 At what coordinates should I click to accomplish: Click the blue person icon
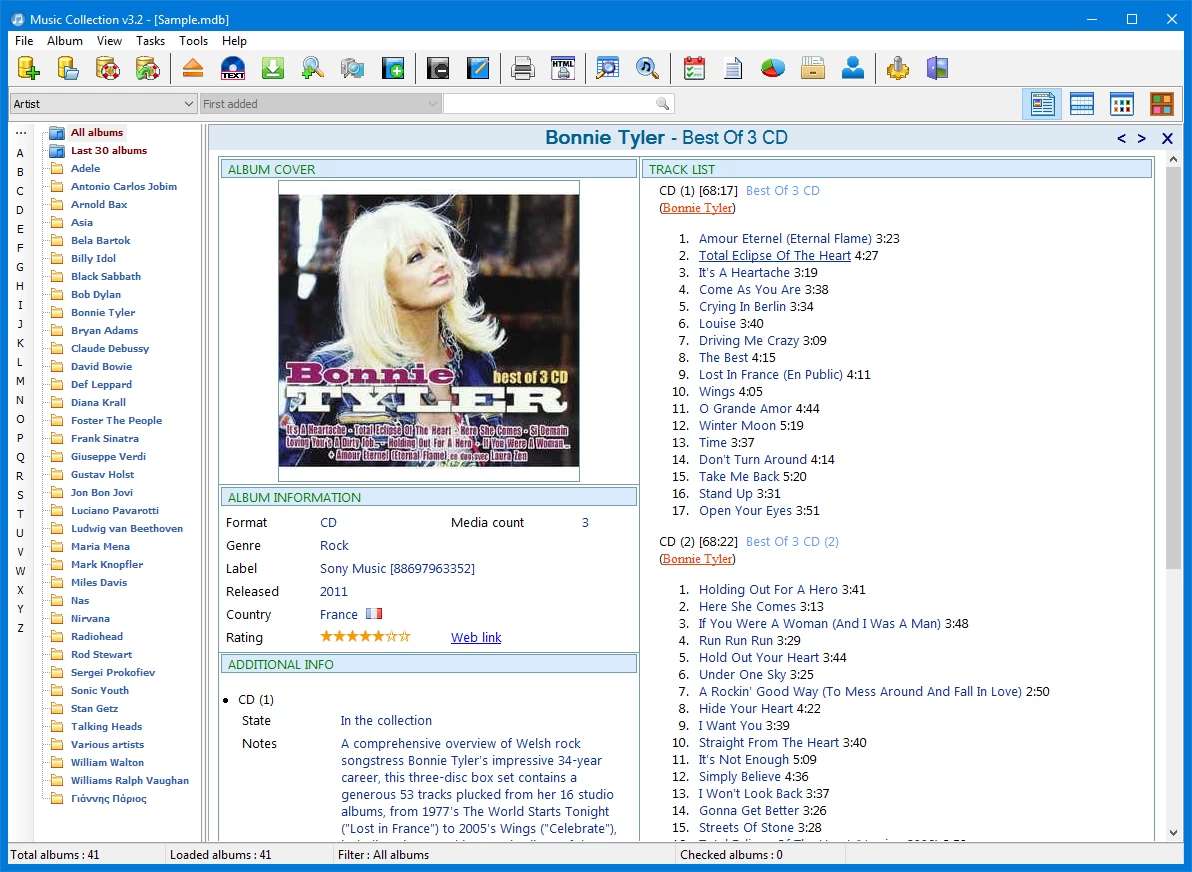pos(853,68)
